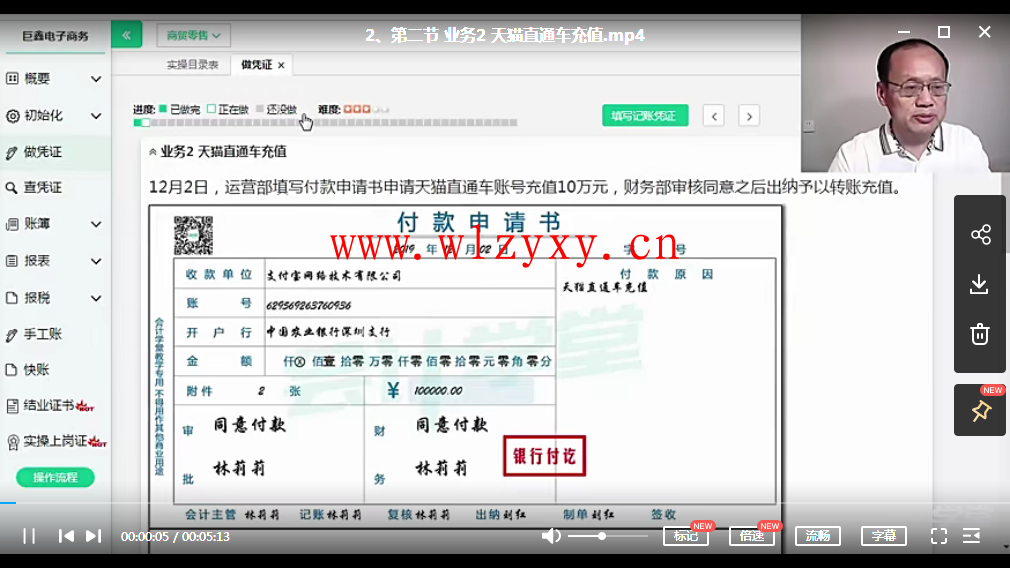
Task: Mute the speaker volume icon
Action: tap(551, 536)
